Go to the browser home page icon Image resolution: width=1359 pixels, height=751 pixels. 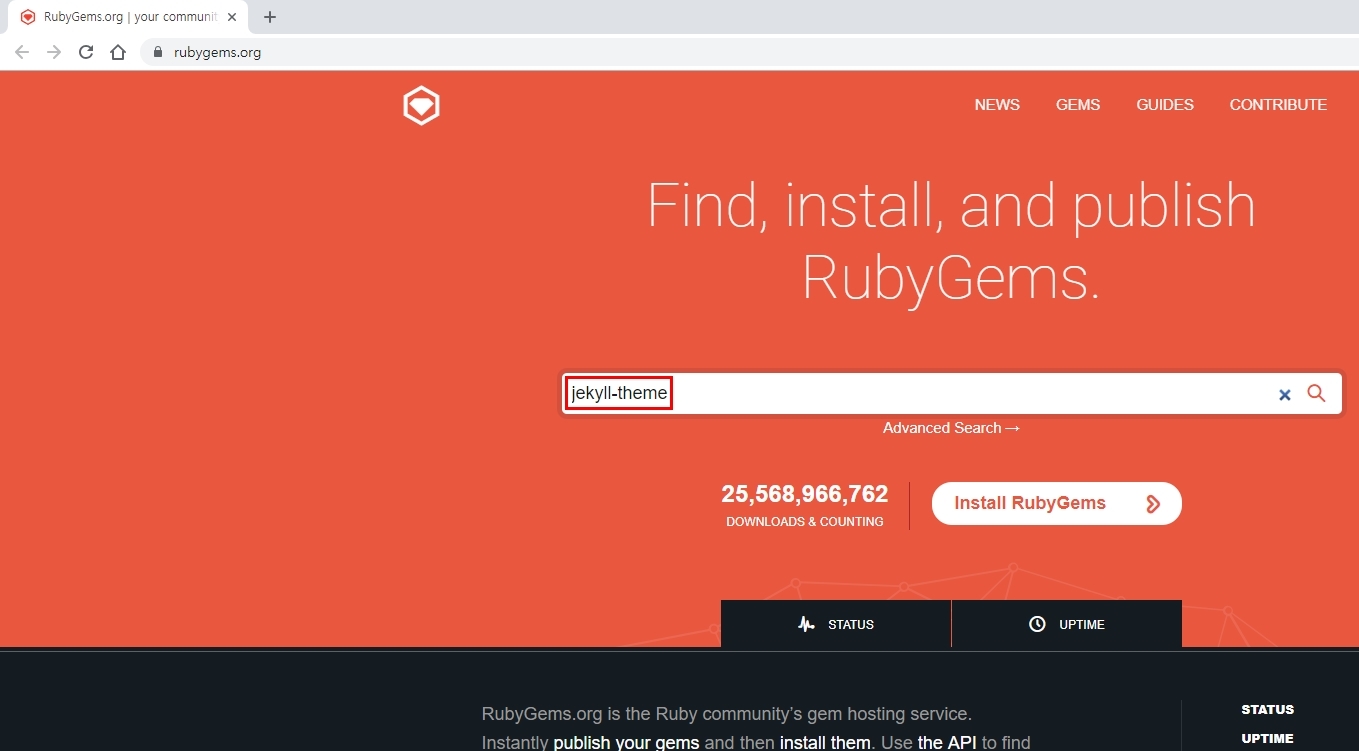[x=118, y=52]
